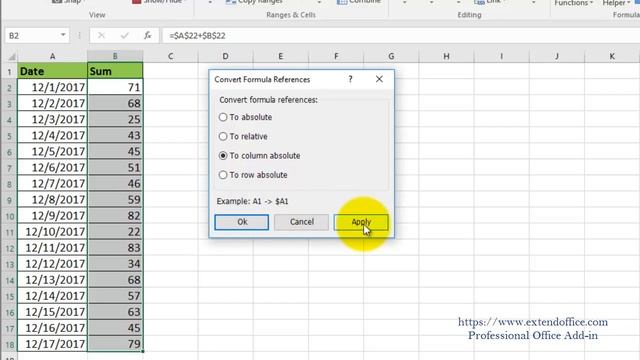This screenshot has height=360, width=640.
Task: Click the formula bar Cancel X icon
Action: click(x=101, y=36)
